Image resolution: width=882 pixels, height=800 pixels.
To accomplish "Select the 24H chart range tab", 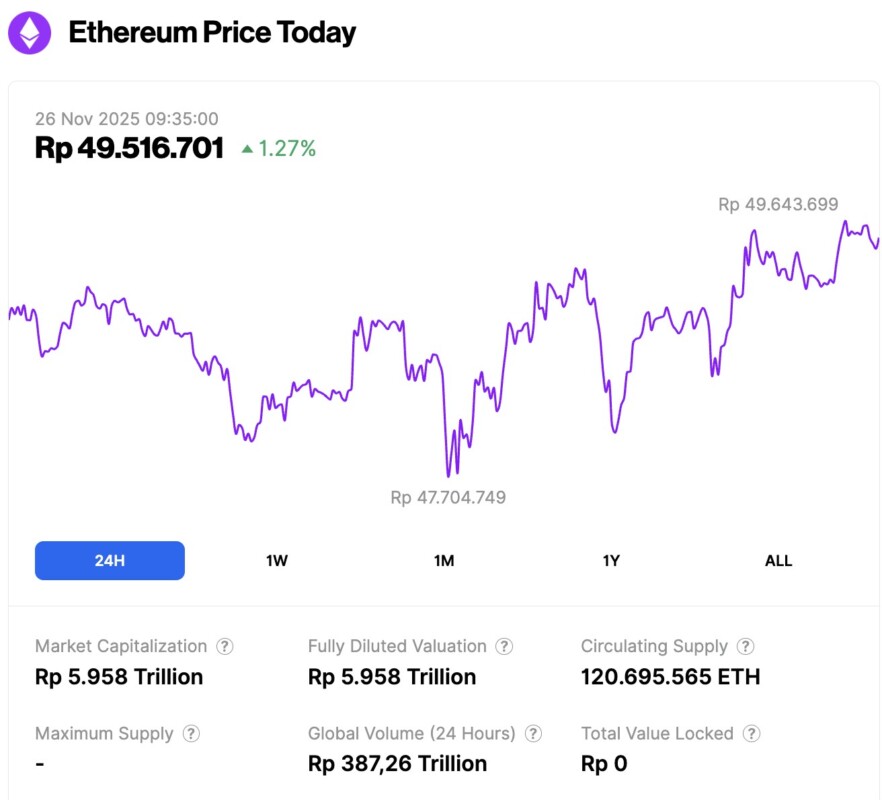I will click(x=110, y=561).
